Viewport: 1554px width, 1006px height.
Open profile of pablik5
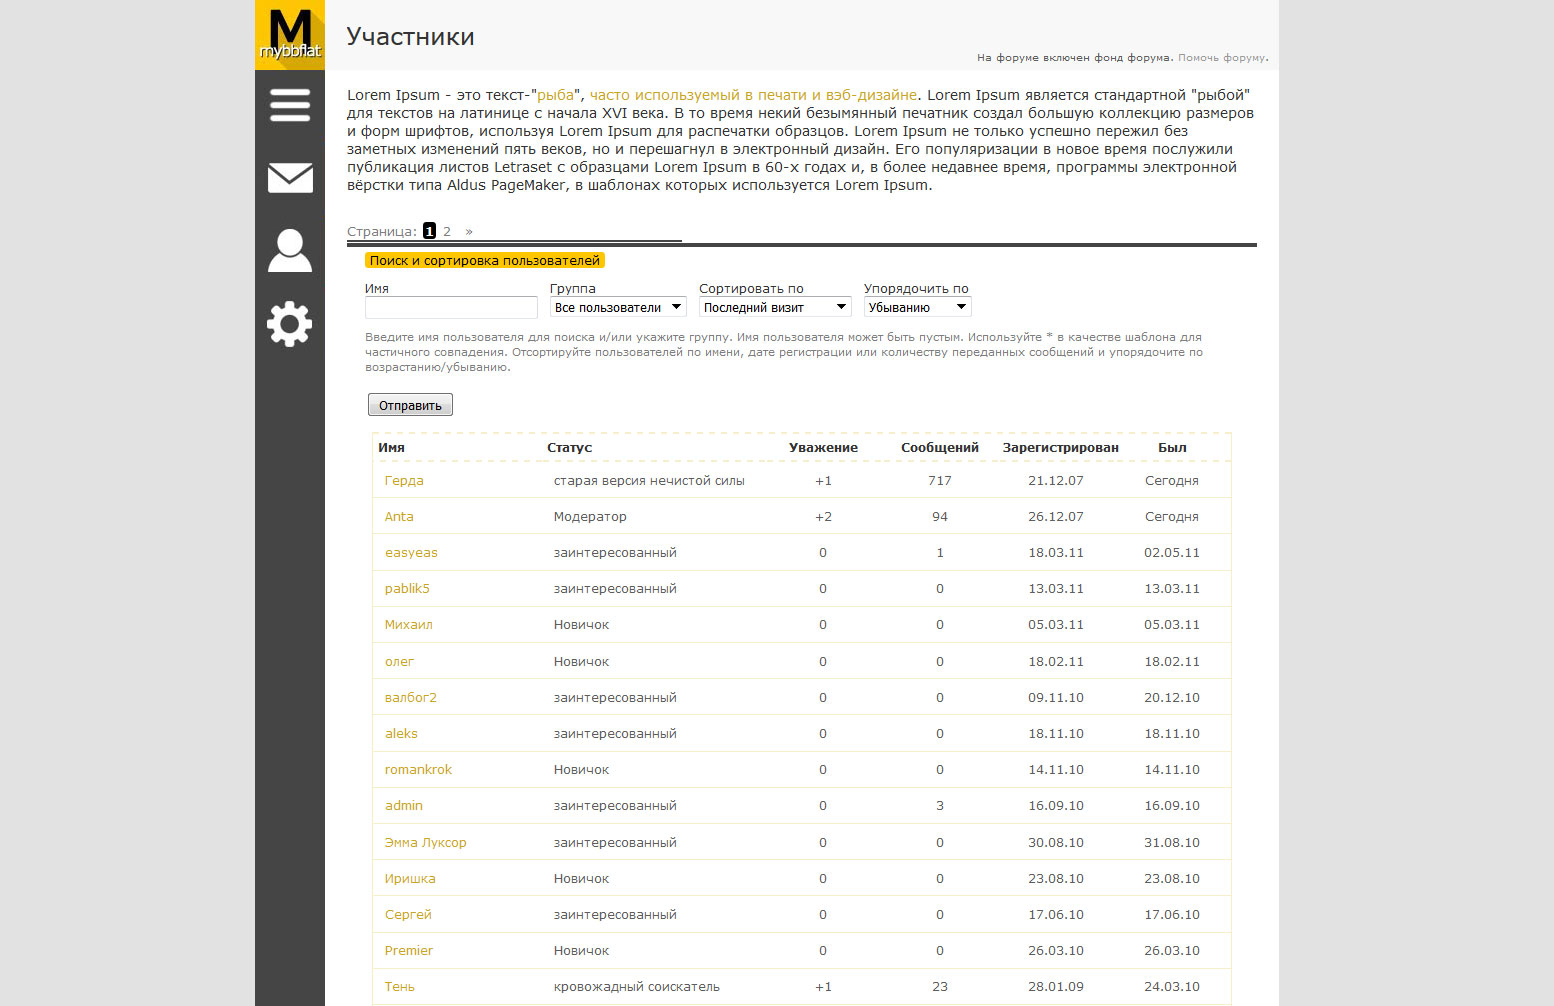click(x=407, y=588)
